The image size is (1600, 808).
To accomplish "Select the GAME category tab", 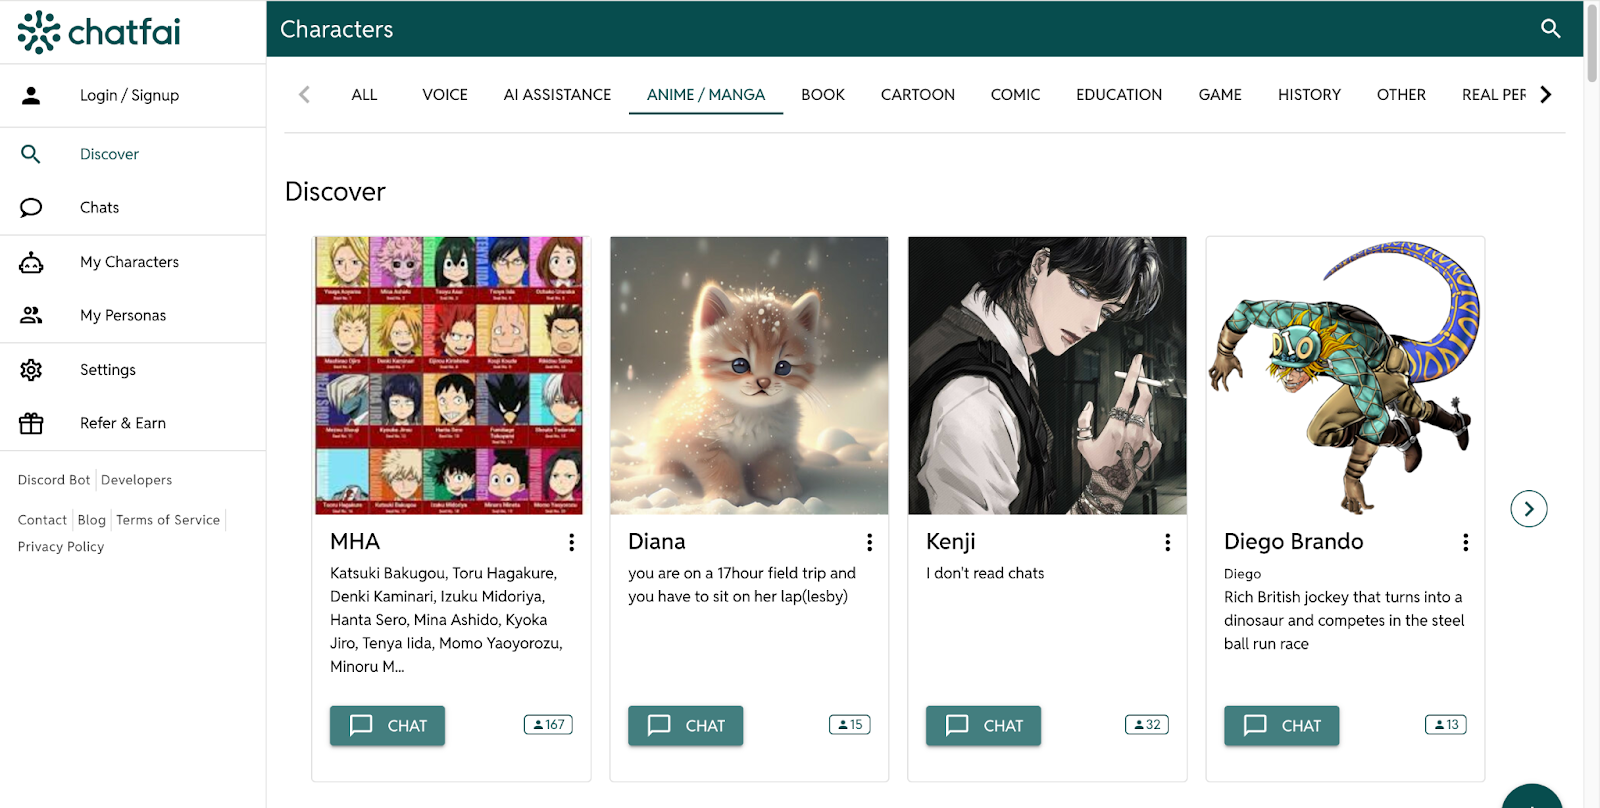I will click(x=1220, y=94).
